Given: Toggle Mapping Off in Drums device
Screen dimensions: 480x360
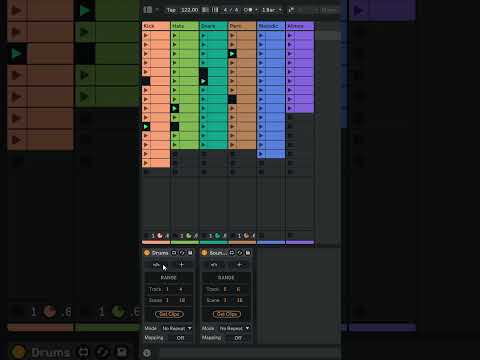Looking at the screenshot, I should click(x=180, y=338).
